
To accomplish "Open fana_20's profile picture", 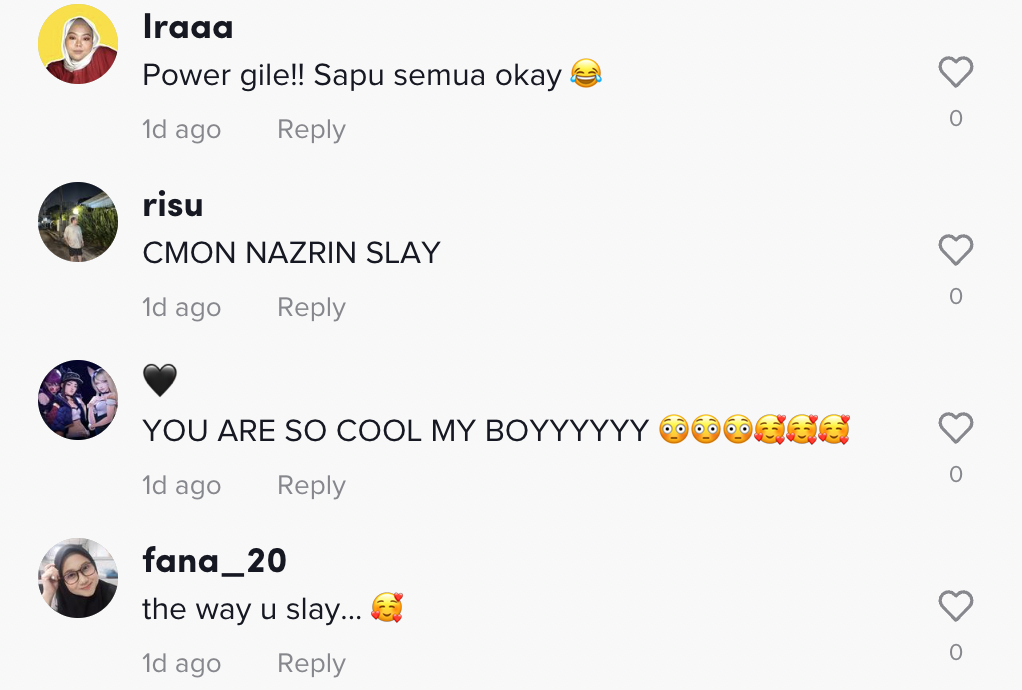I will (x=78, y=578).
